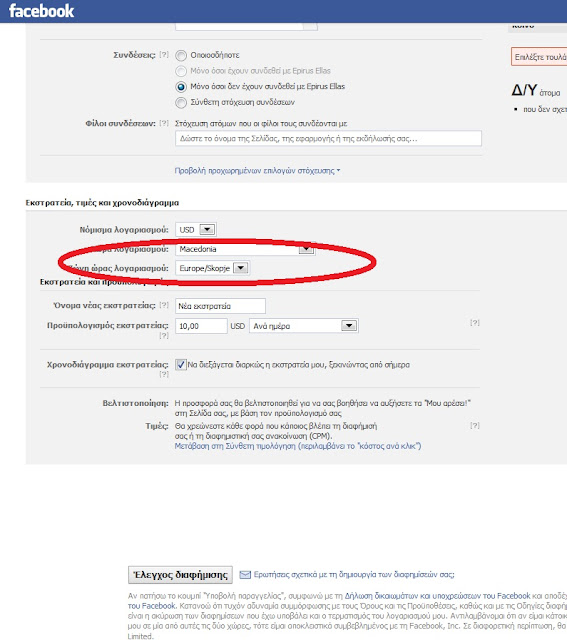This screenshot has height=640, width=567.
Task: Click the Επιλέξτε τουλά… warning box
Action: click(539, 57)
